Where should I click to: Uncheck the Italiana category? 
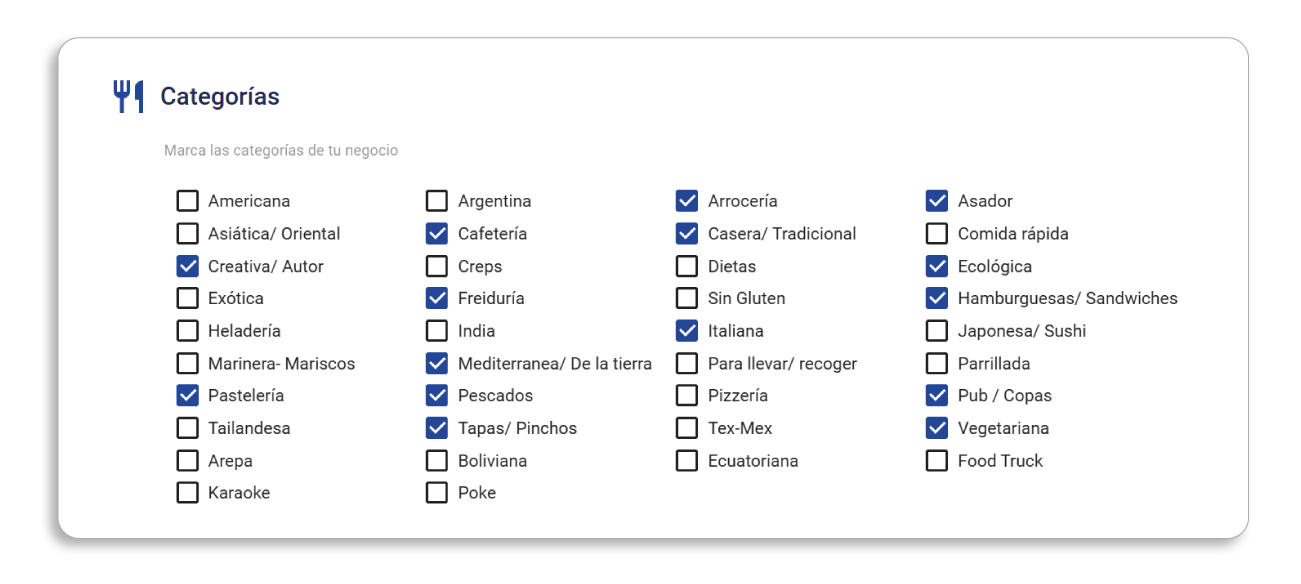[687, 331]
